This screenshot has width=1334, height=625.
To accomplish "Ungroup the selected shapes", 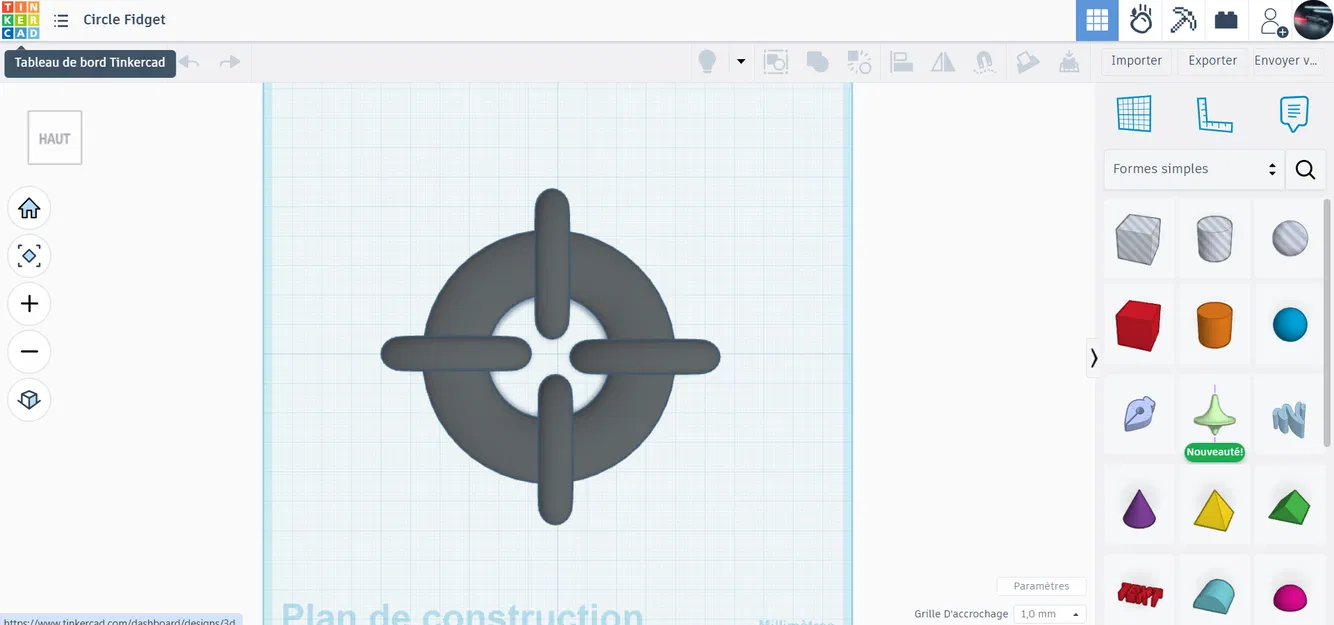I will [817, 62].
